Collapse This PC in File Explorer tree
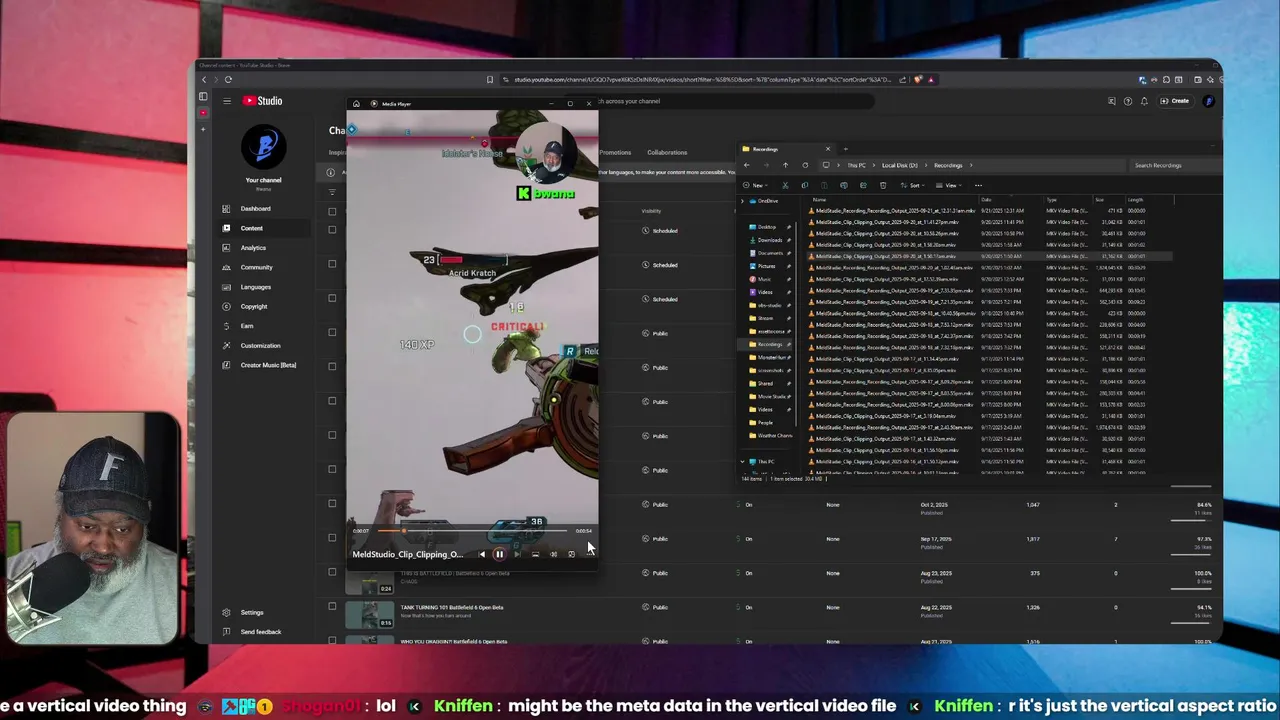This screenshot has height=720, width=1280. point(743,462)
